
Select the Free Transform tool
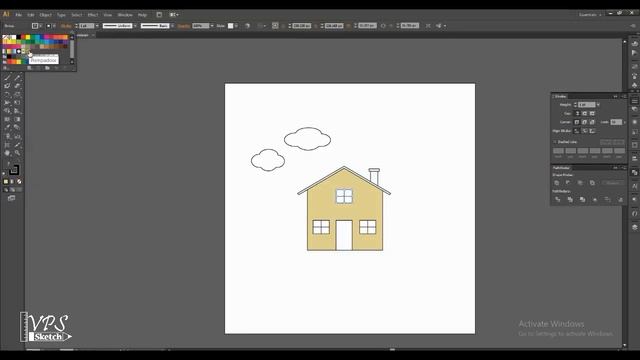(17, 102)
